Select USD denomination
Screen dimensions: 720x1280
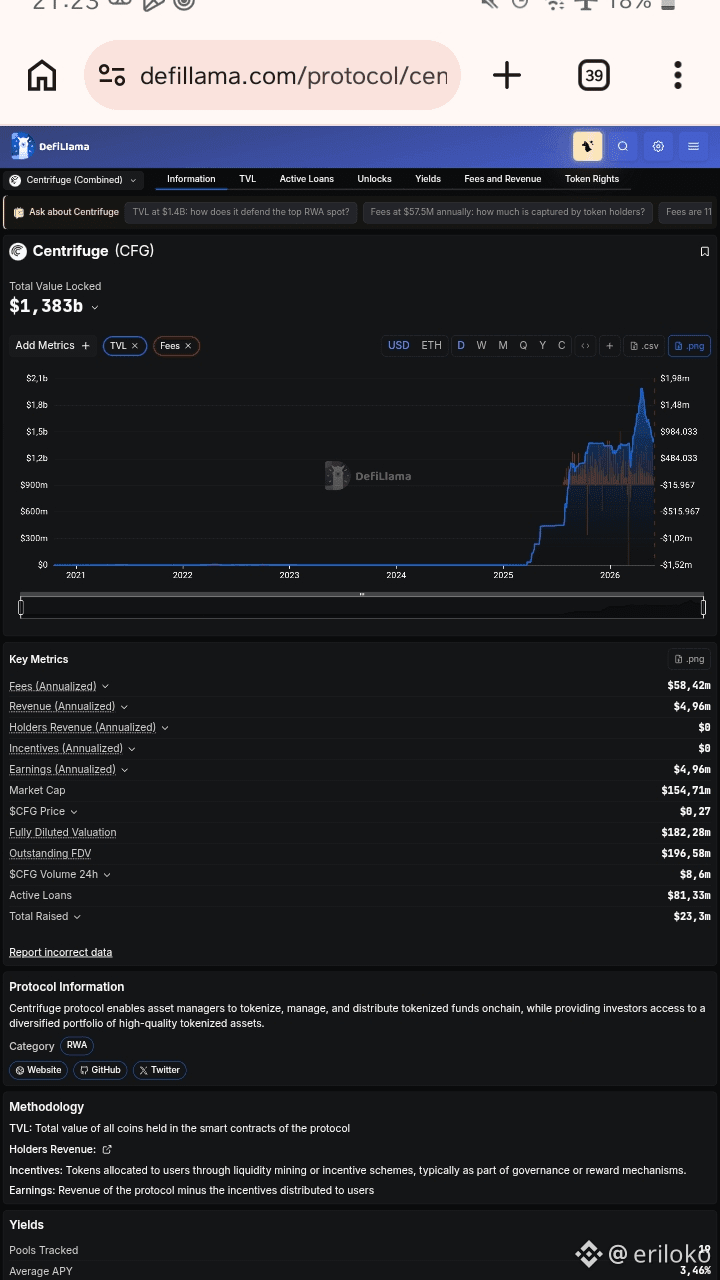pos(398,345)
